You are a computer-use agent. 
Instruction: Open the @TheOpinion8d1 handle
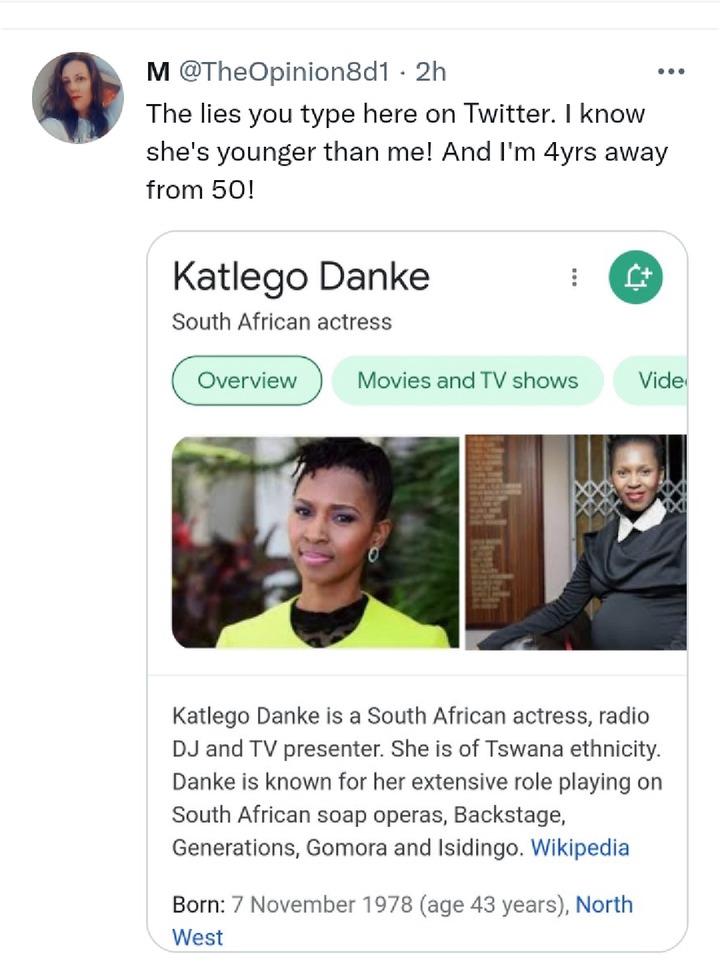(x=284, y=72)
